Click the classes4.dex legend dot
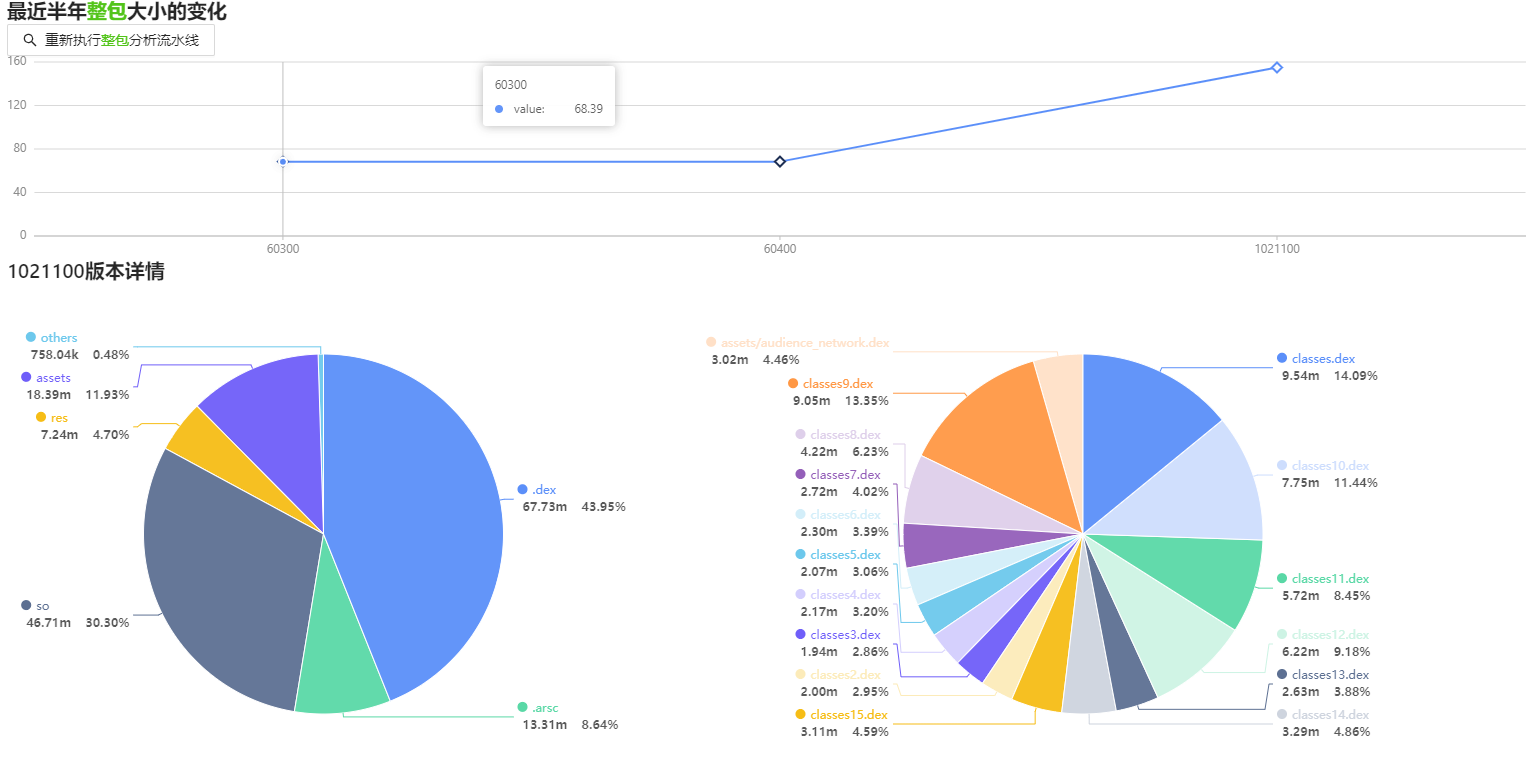This screenshot has height=768, width=1526. 801,594
